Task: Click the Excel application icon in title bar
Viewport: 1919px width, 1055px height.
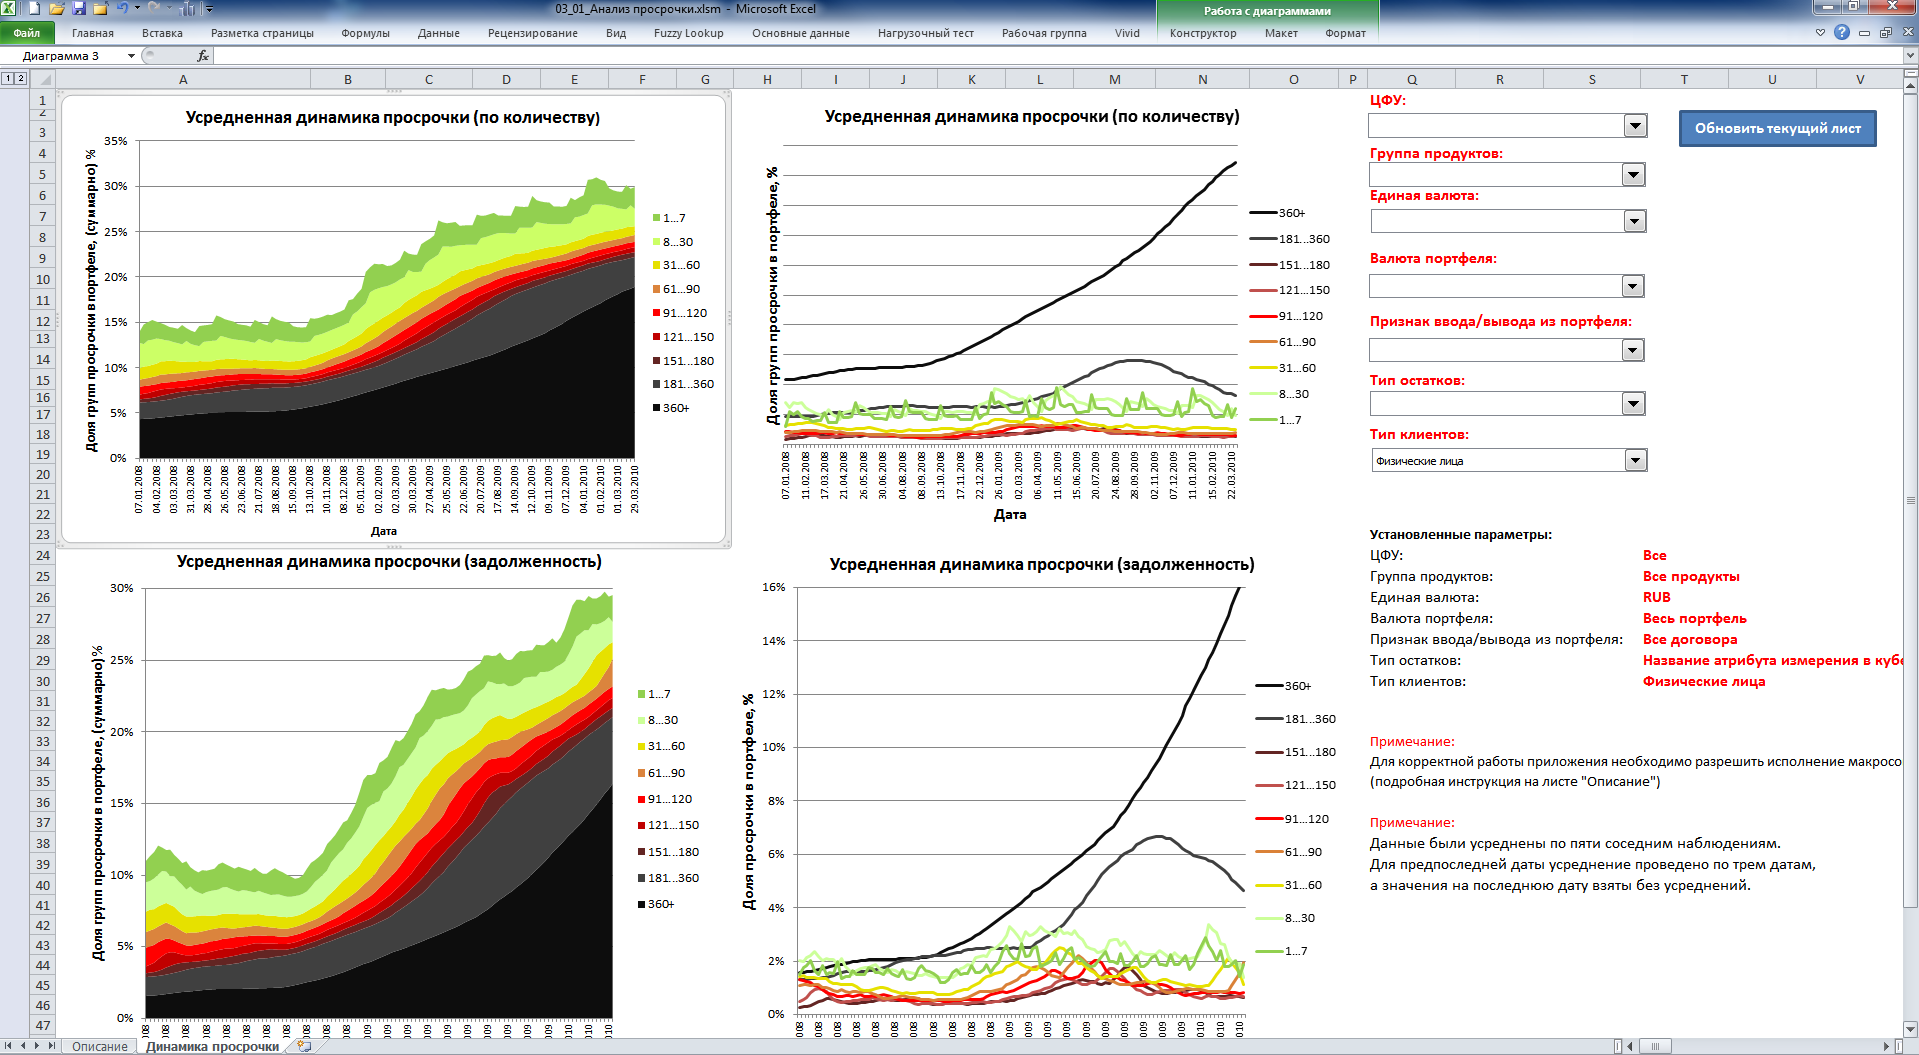Action: [9, 8]
